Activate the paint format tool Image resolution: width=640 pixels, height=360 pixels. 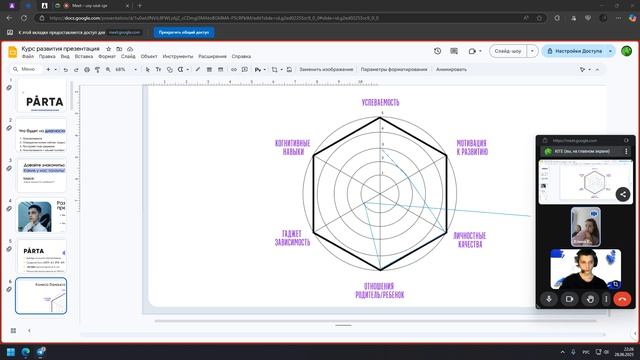[98, 70]
